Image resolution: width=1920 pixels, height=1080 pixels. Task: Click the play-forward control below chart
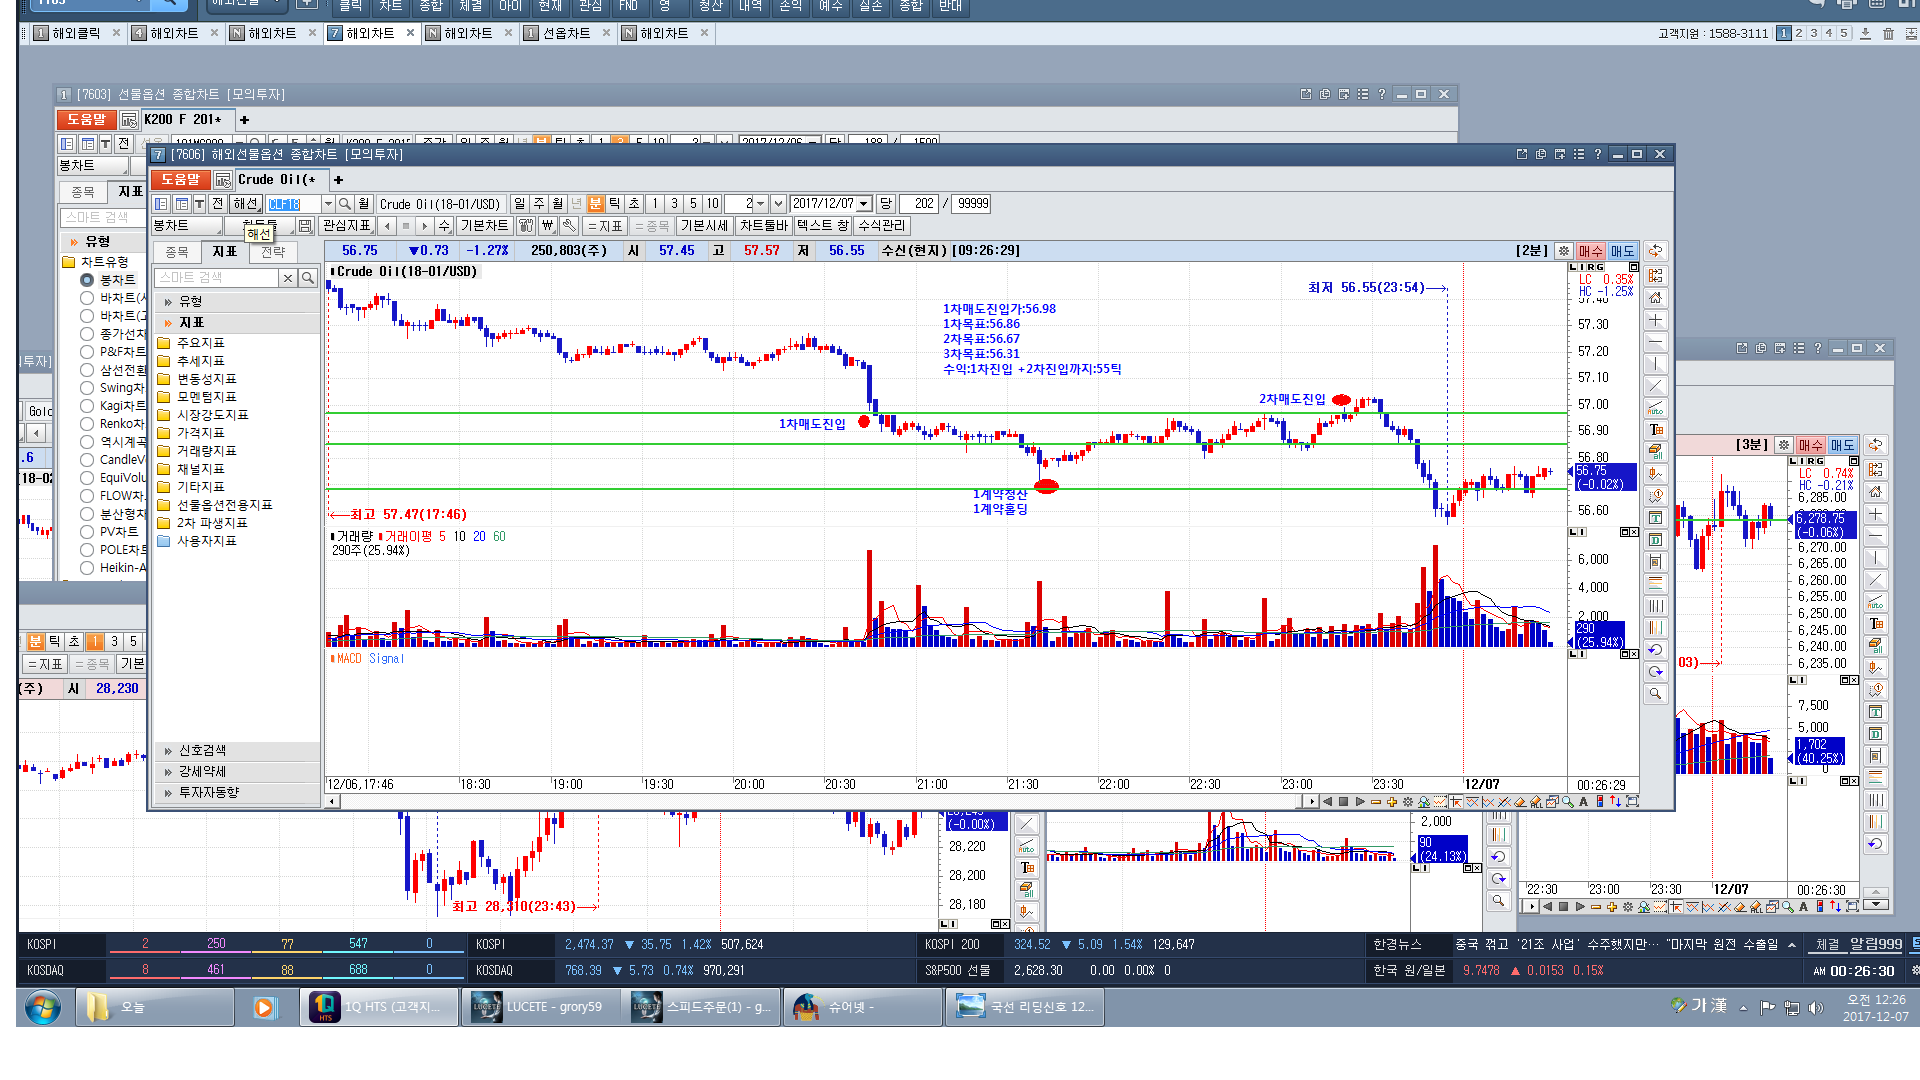click(x=1360, y=802)
